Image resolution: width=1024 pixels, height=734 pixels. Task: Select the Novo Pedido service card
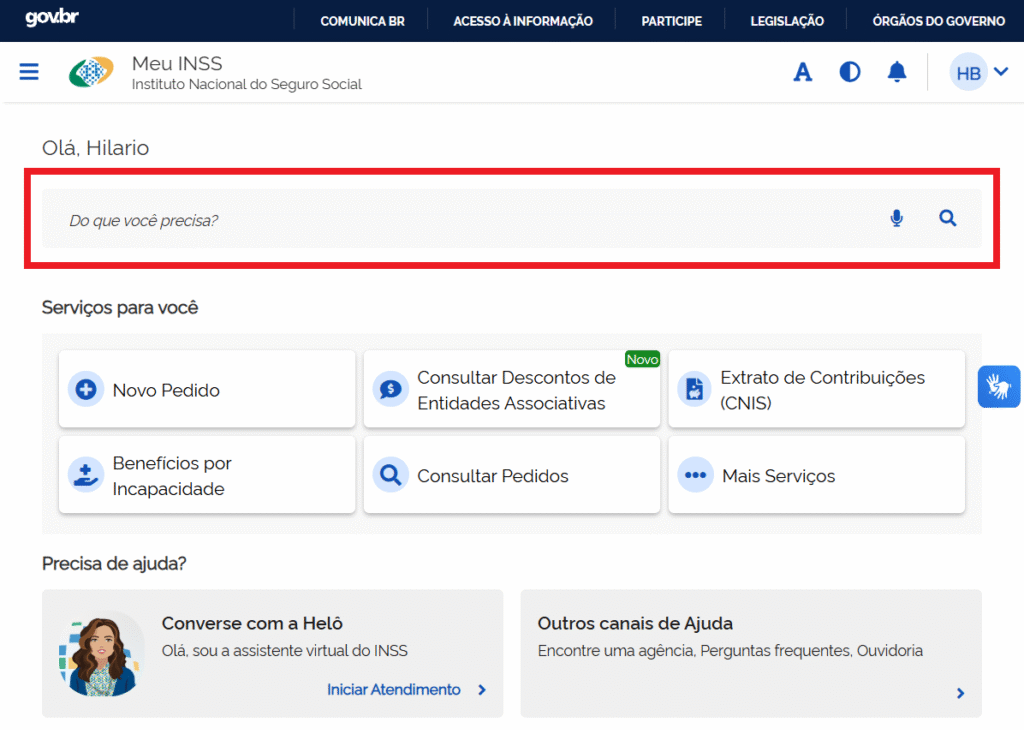[207, 390]
